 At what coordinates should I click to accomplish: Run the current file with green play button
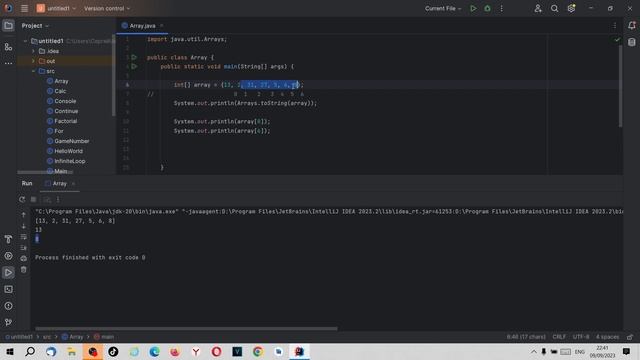point(473,8)
